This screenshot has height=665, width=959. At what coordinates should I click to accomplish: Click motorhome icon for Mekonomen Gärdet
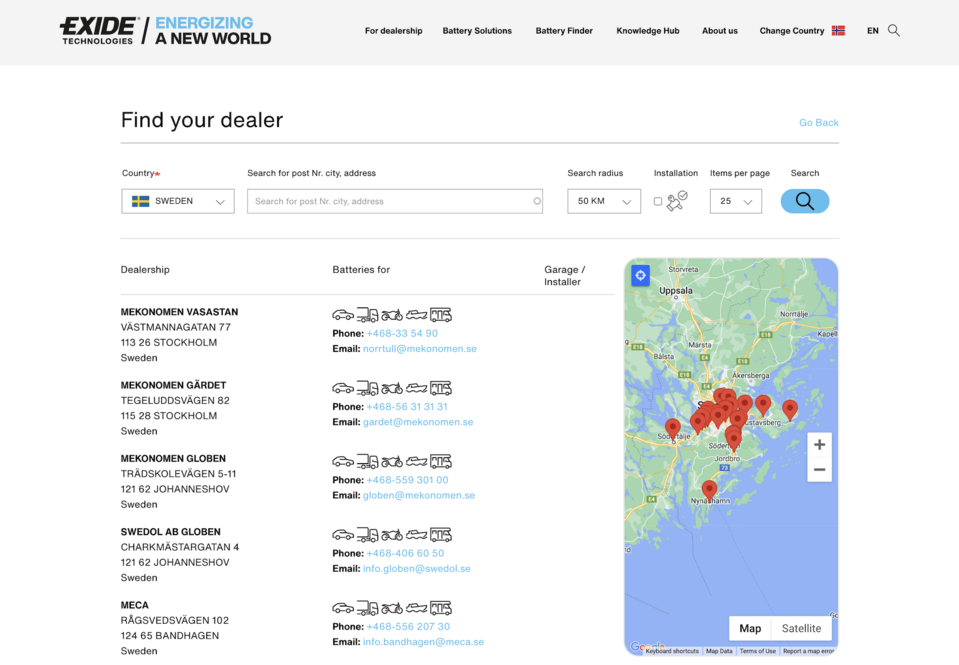click(x=440, y=388)
